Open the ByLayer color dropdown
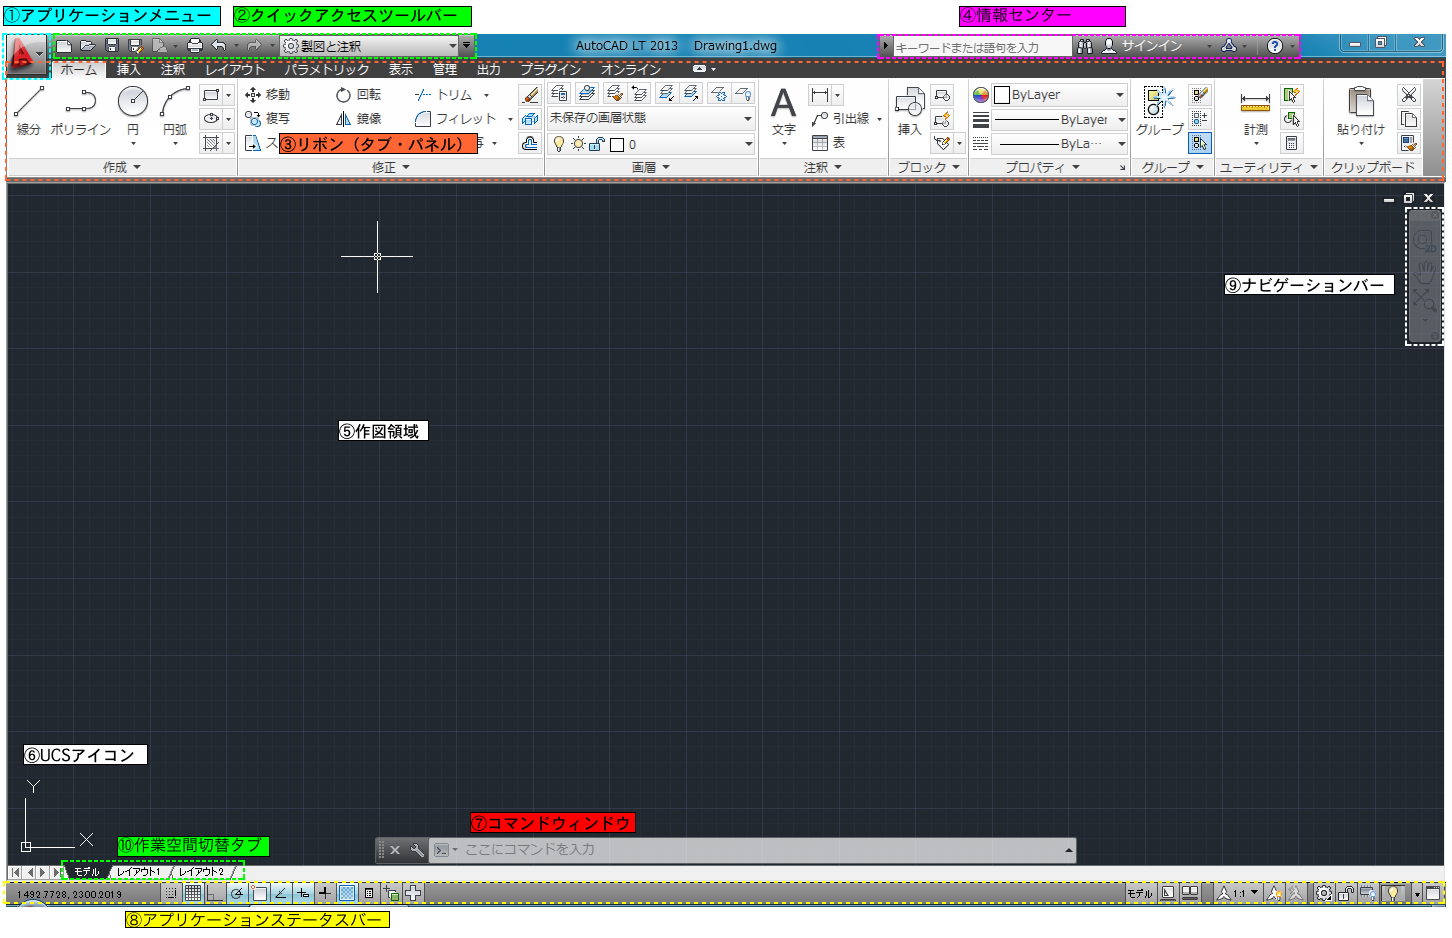Viewport: 1452px width, 938px height. pos(1060,95)
